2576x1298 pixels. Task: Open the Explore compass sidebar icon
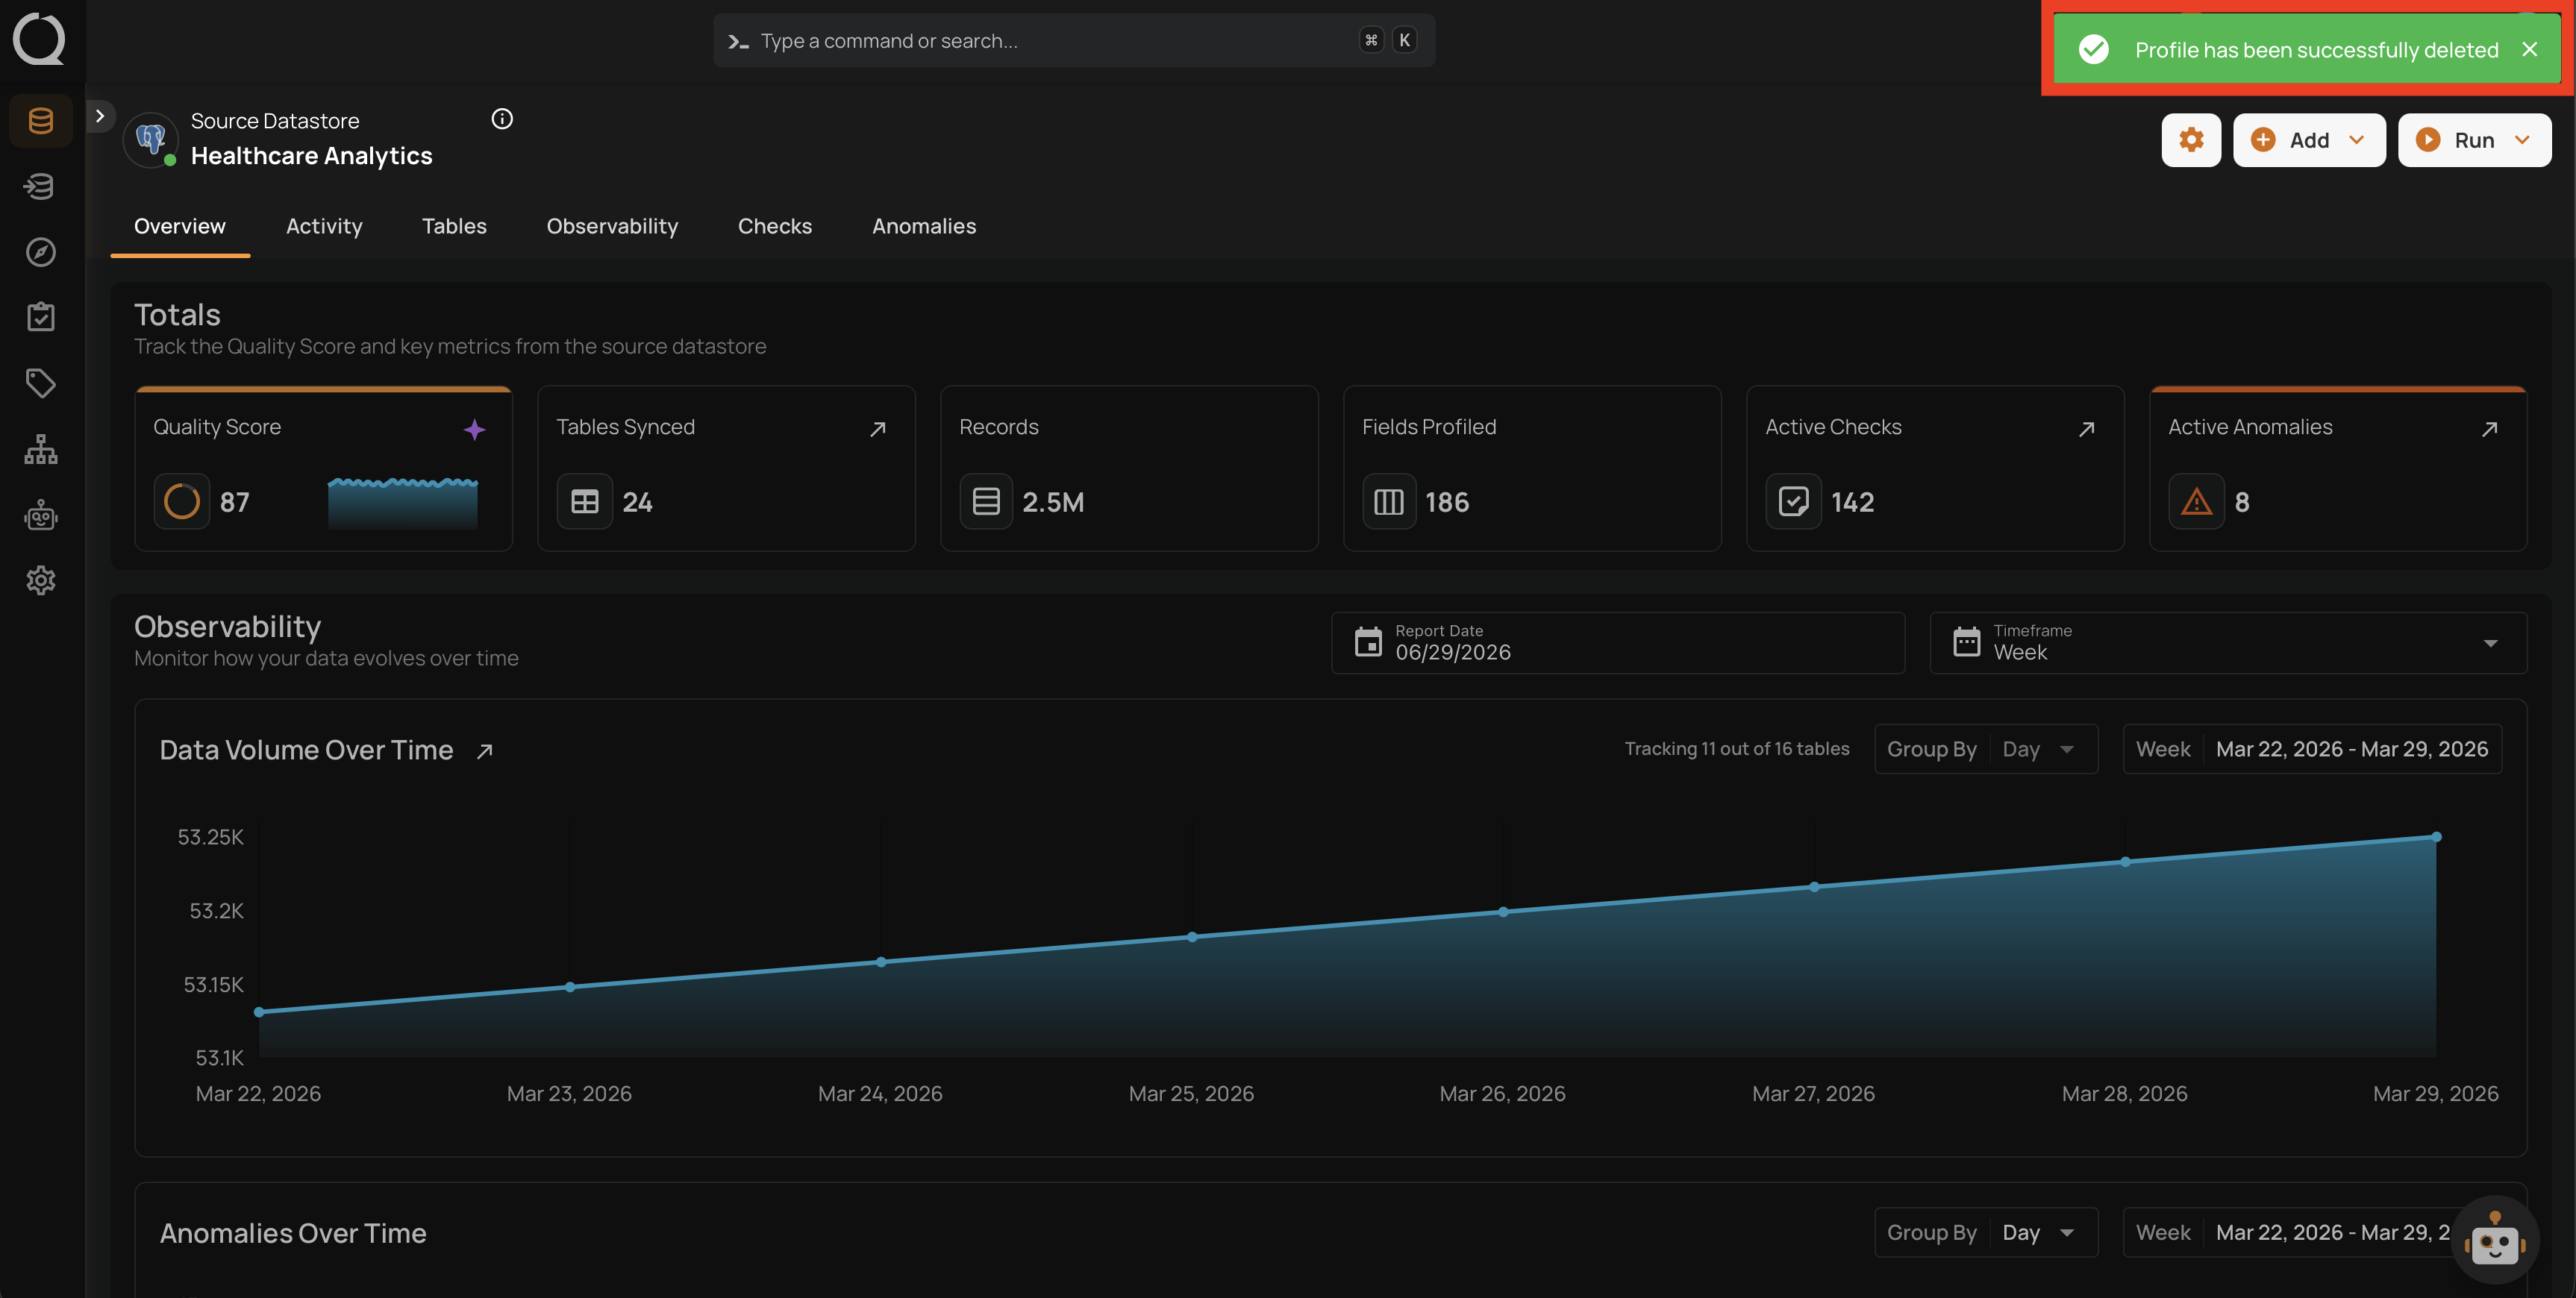41,252
